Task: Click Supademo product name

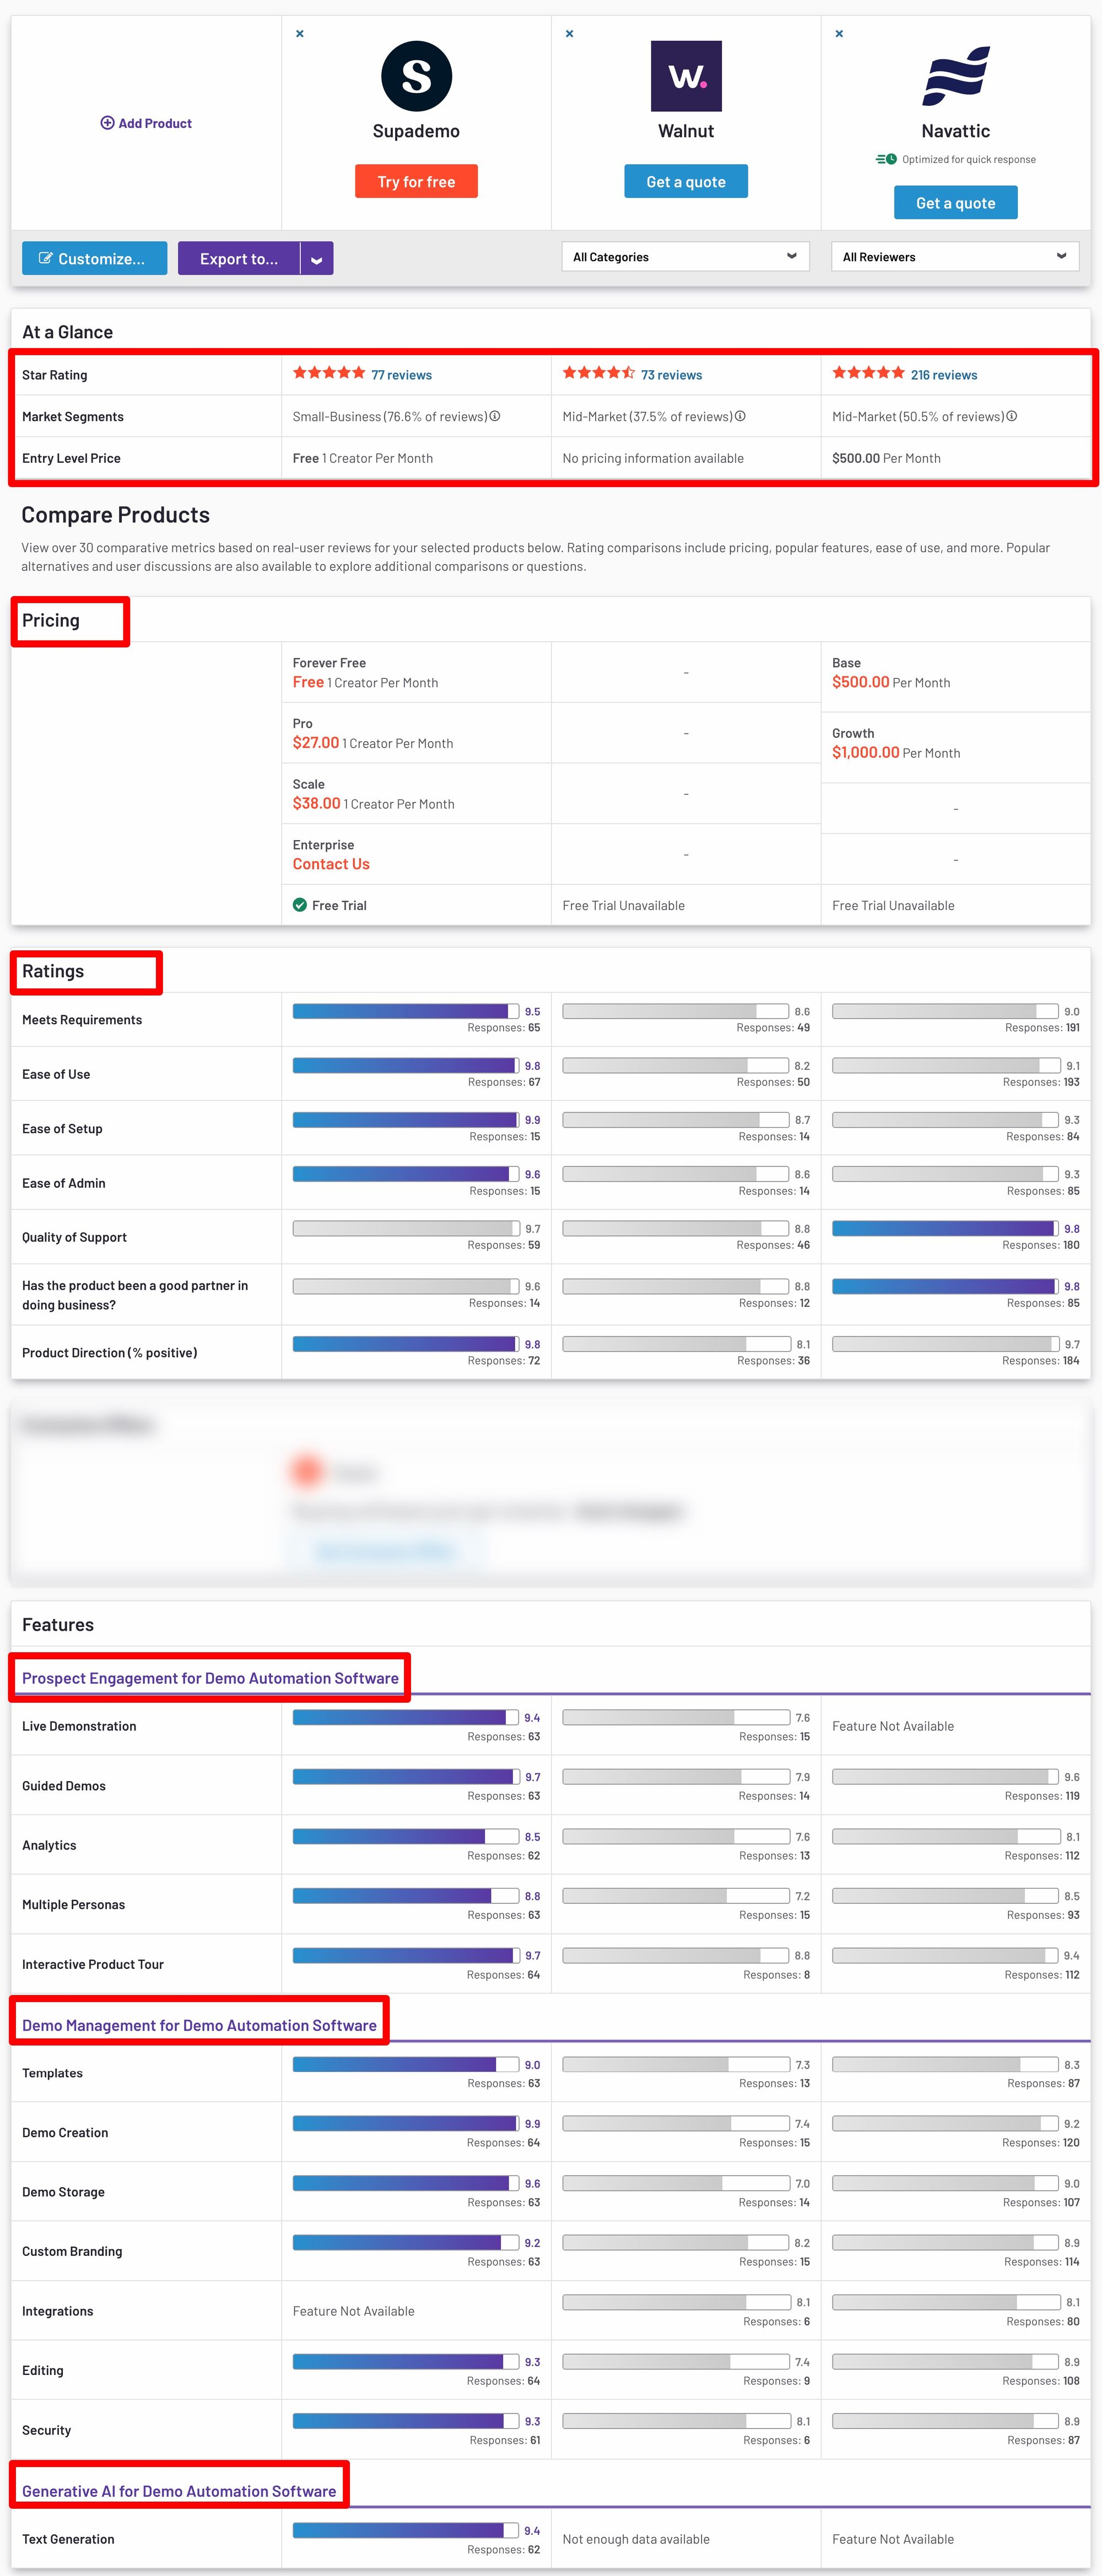Action: point(416,131)
